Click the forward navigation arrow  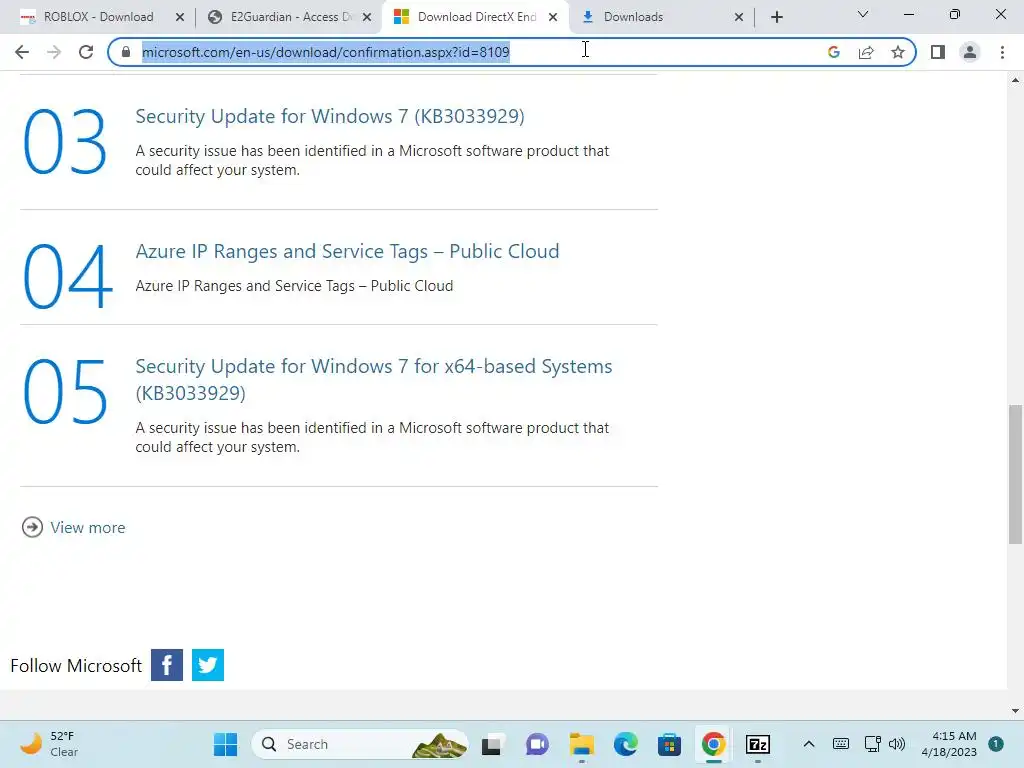(54, 52)
